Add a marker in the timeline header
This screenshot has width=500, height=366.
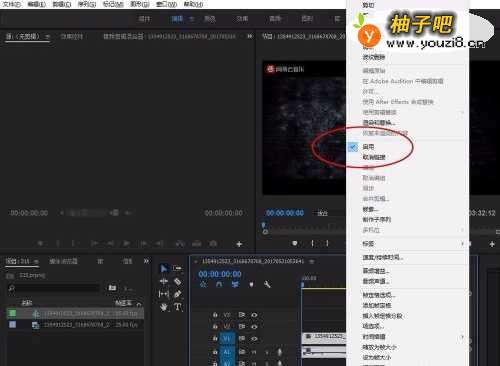[x=251, y=284]
